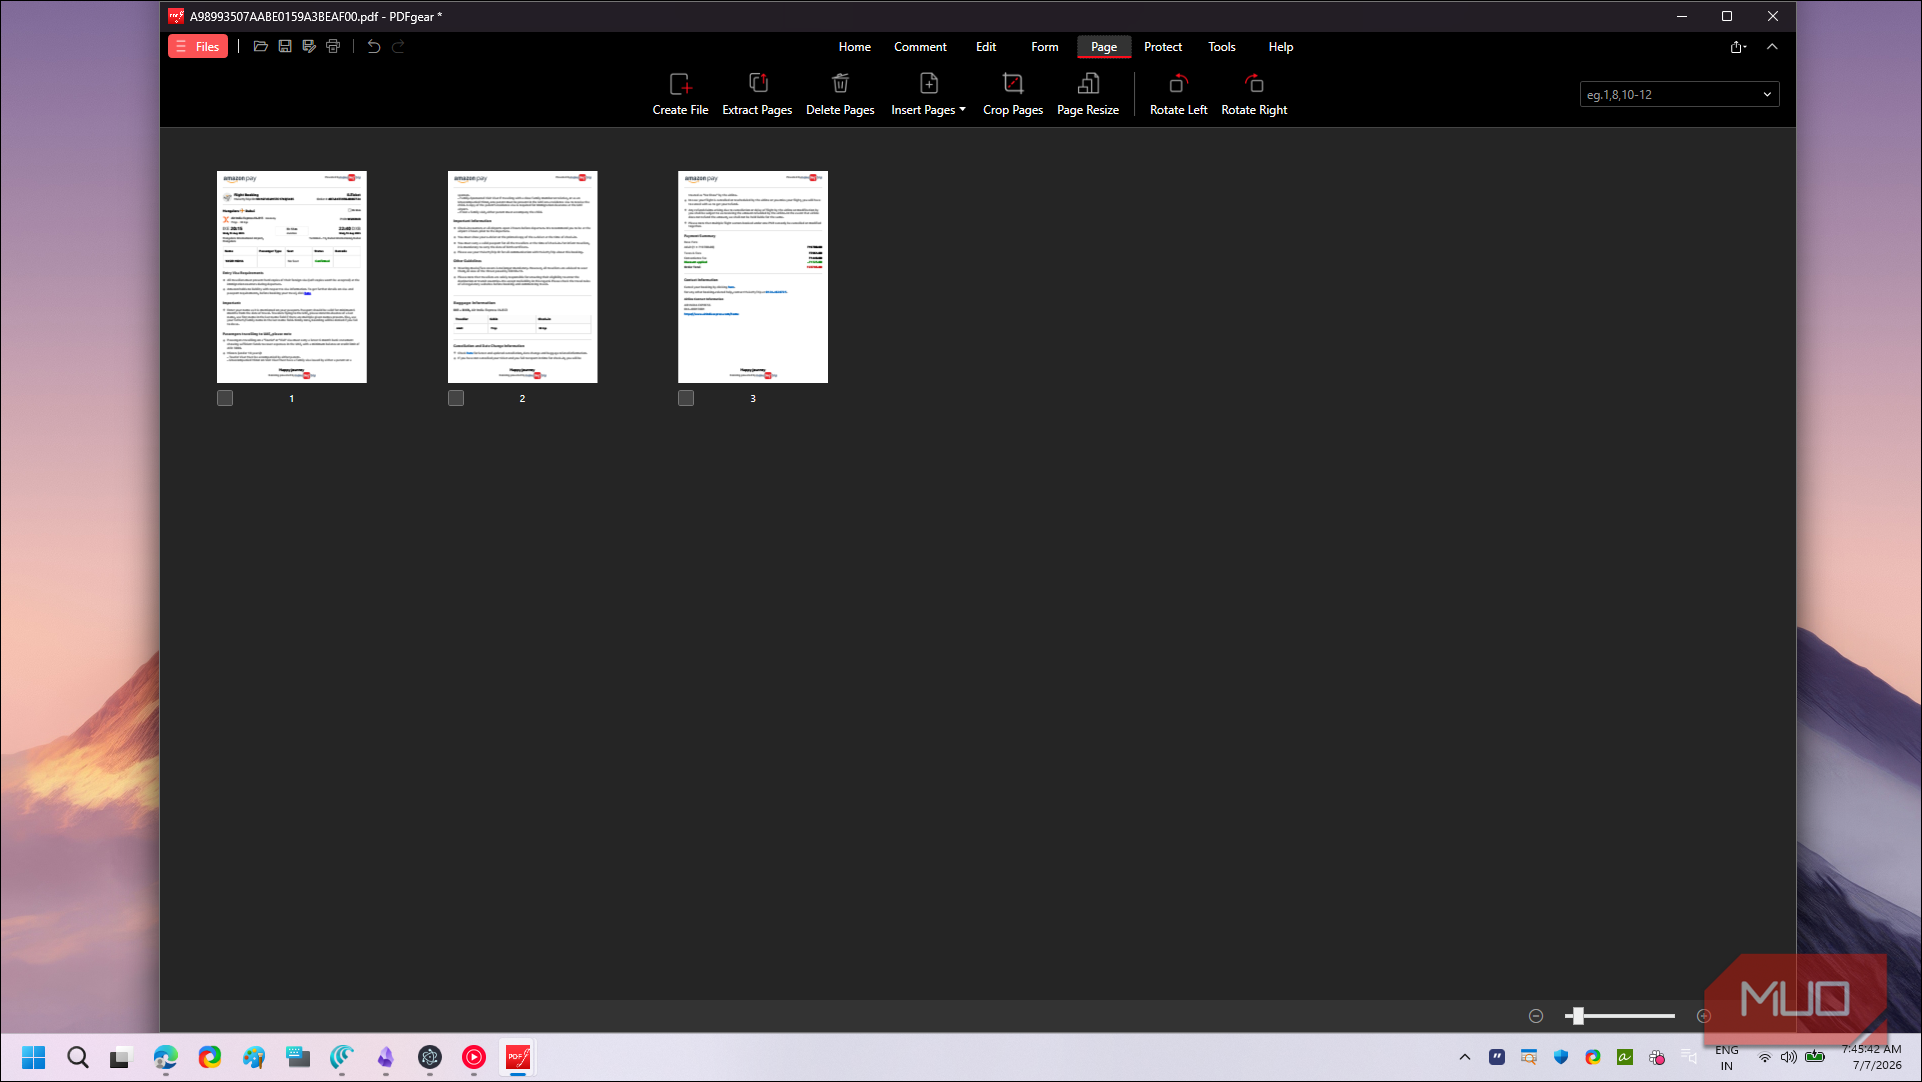Show hidden system tray icons
This screenshot has width=1922, height=1082.
pos(1465,1057)
